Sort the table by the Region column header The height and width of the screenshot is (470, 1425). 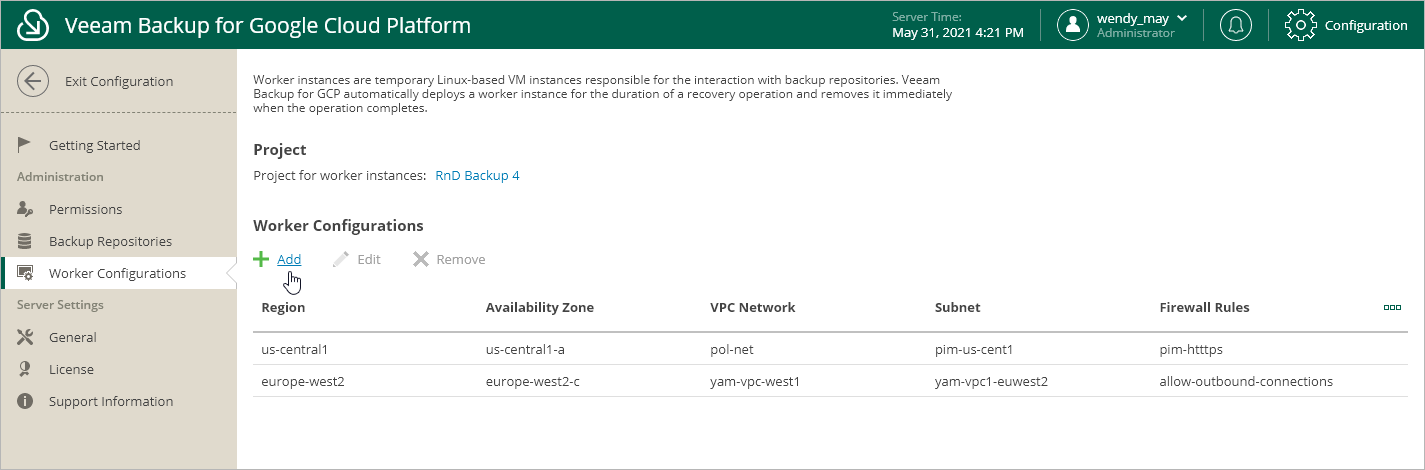pos(283,307)
